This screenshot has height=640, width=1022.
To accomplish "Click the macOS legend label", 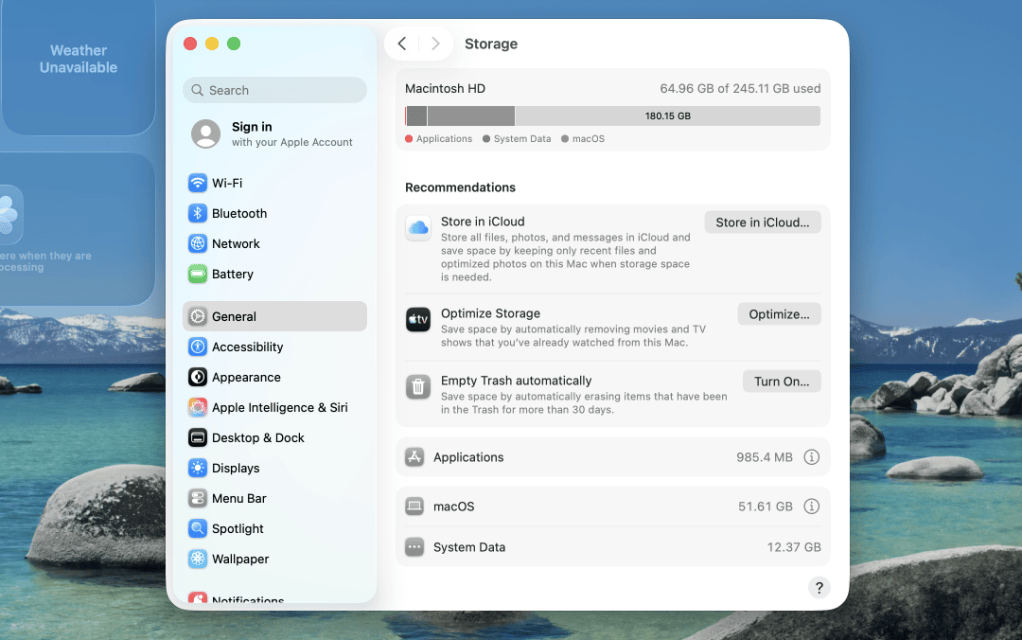I will click(589, 139).
